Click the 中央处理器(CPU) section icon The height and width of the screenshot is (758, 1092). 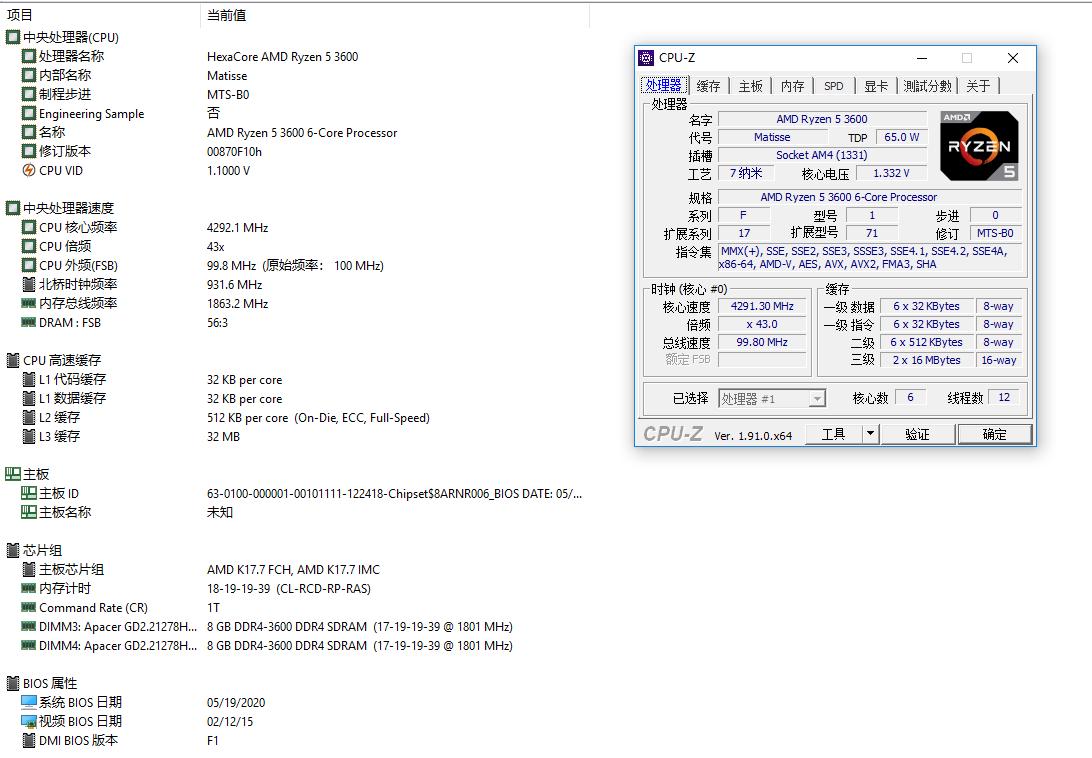(13, 38)
